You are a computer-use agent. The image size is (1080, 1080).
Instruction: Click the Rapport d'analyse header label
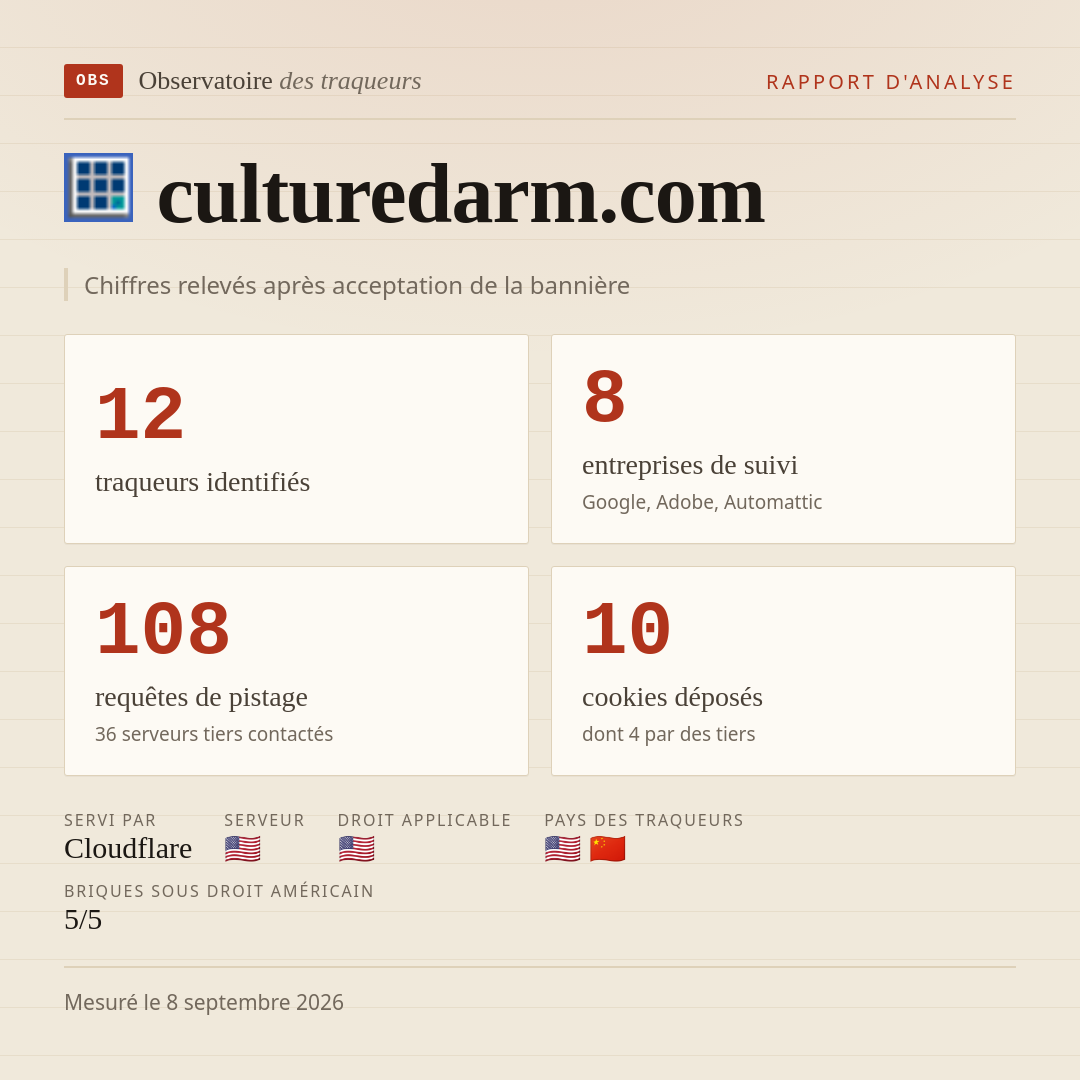(x=891, y=82)
